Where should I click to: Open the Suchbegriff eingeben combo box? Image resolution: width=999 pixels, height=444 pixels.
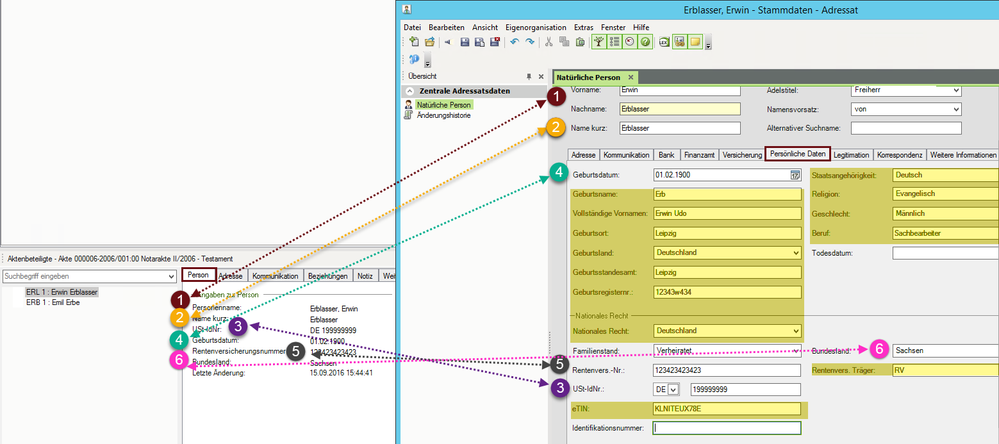pyautogui.click(x=171, y=276)
